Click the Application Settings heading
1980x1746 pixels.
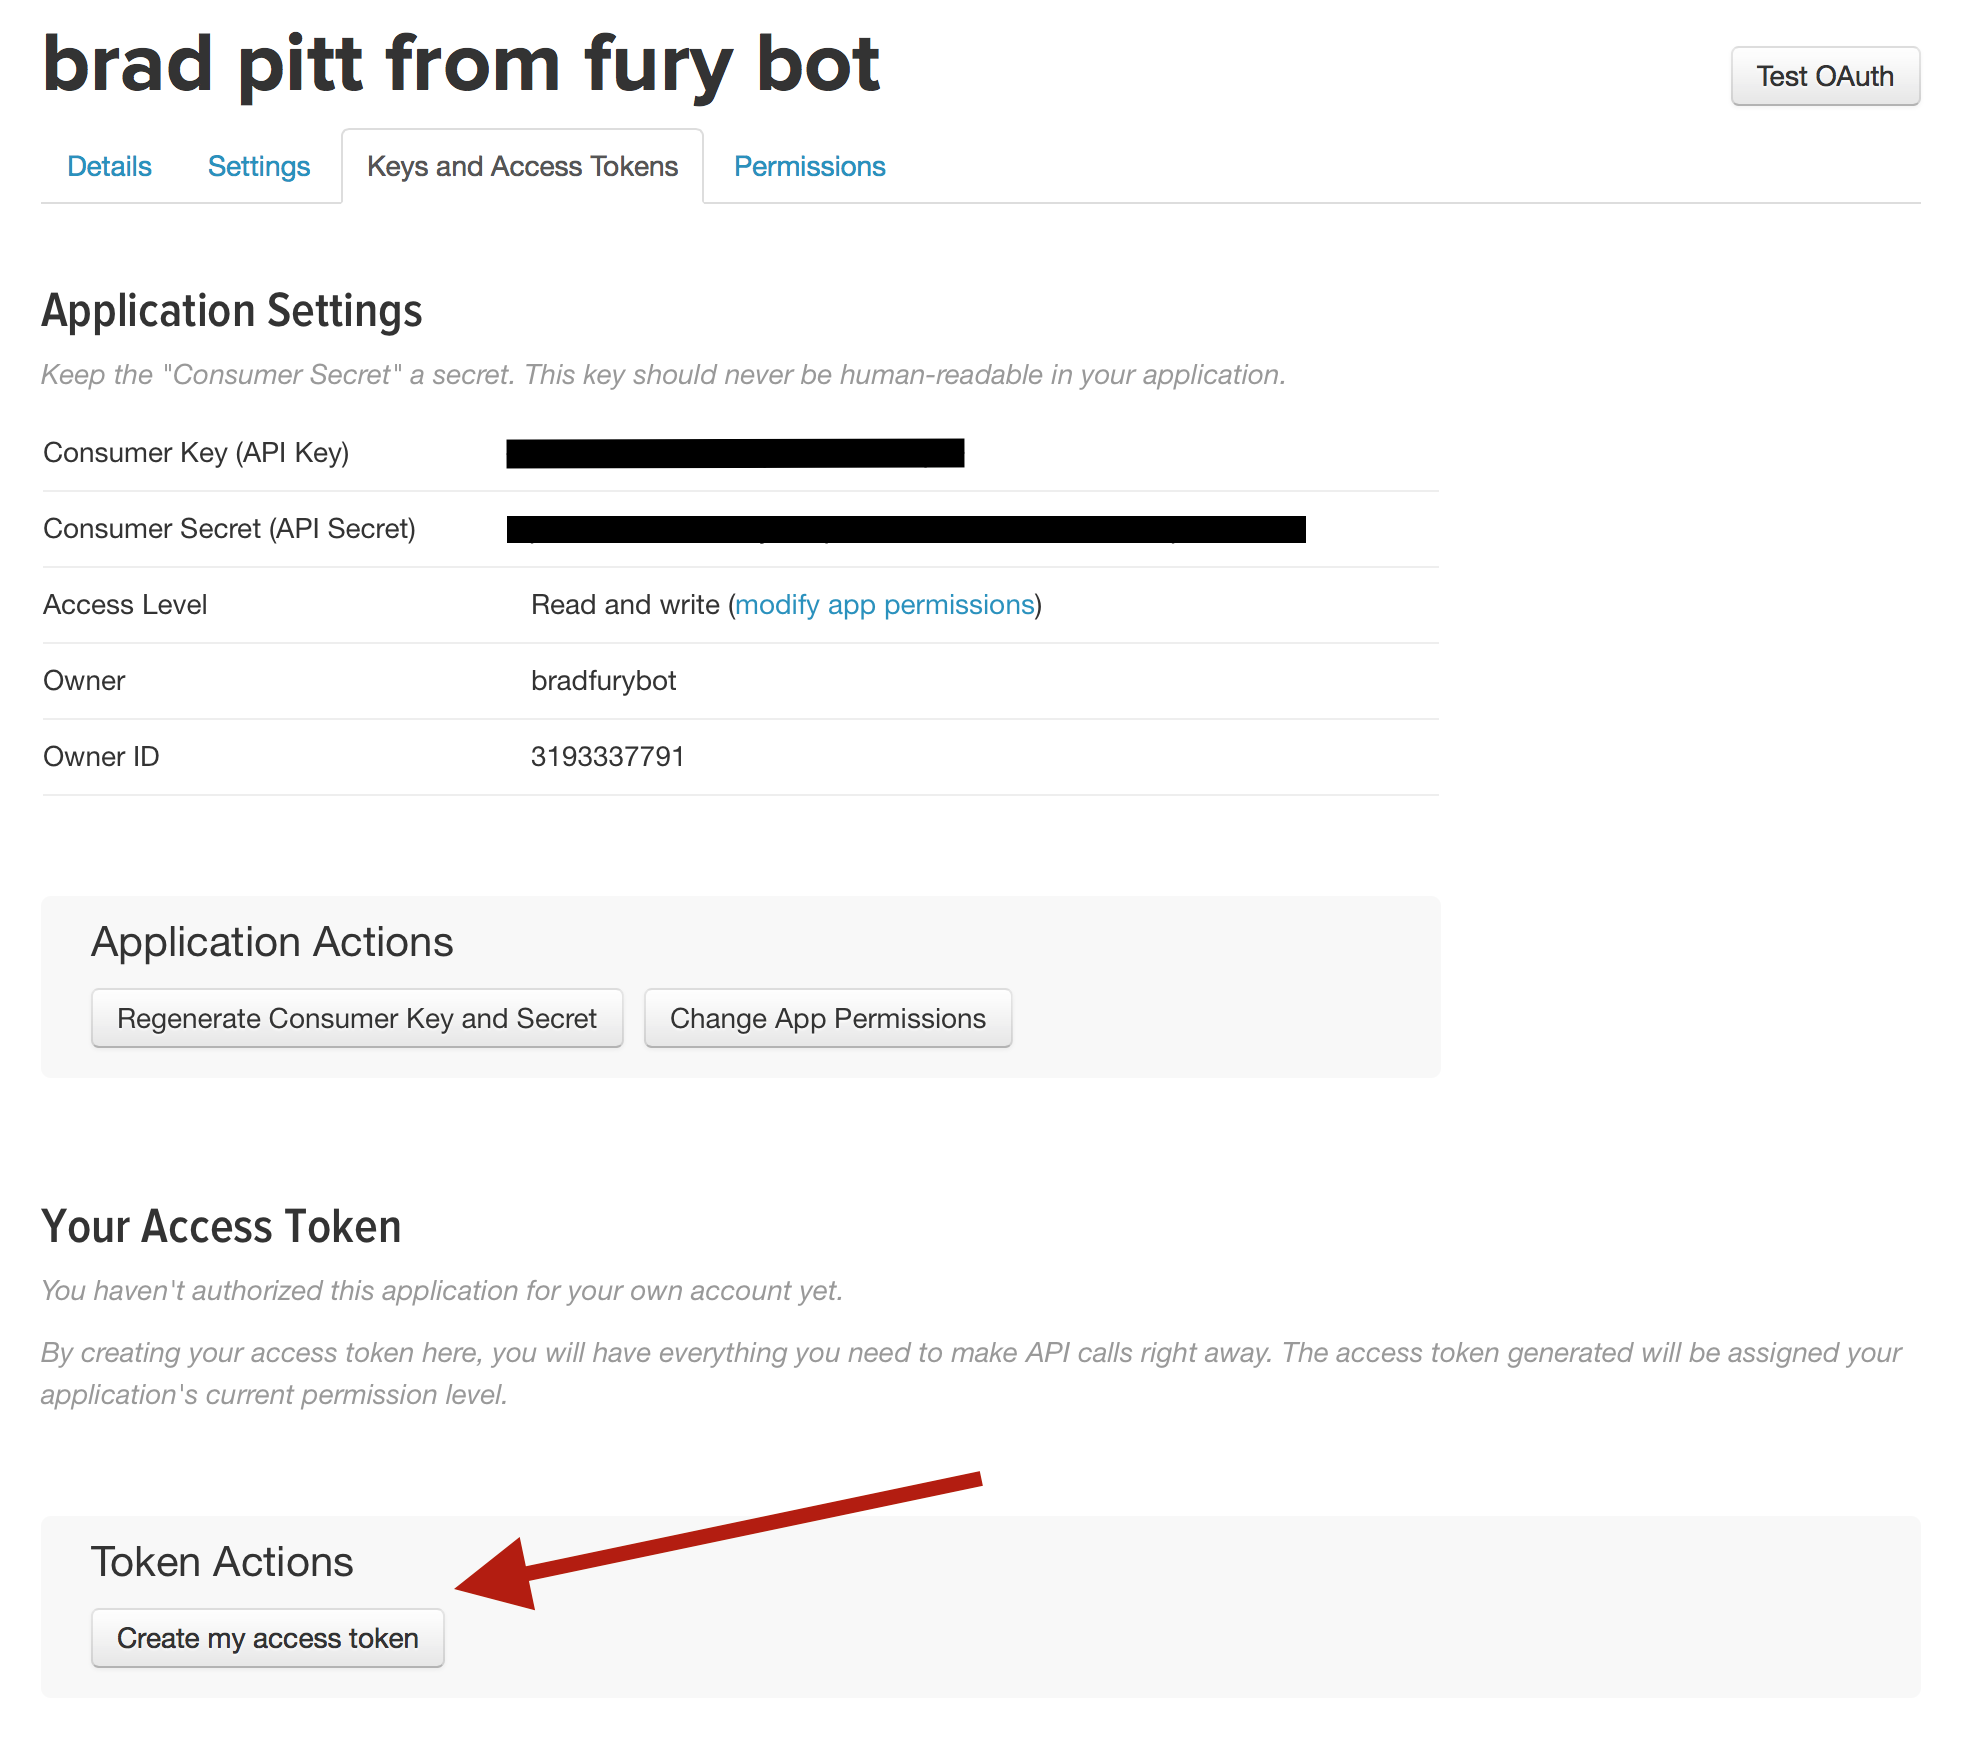click(232, 311)
